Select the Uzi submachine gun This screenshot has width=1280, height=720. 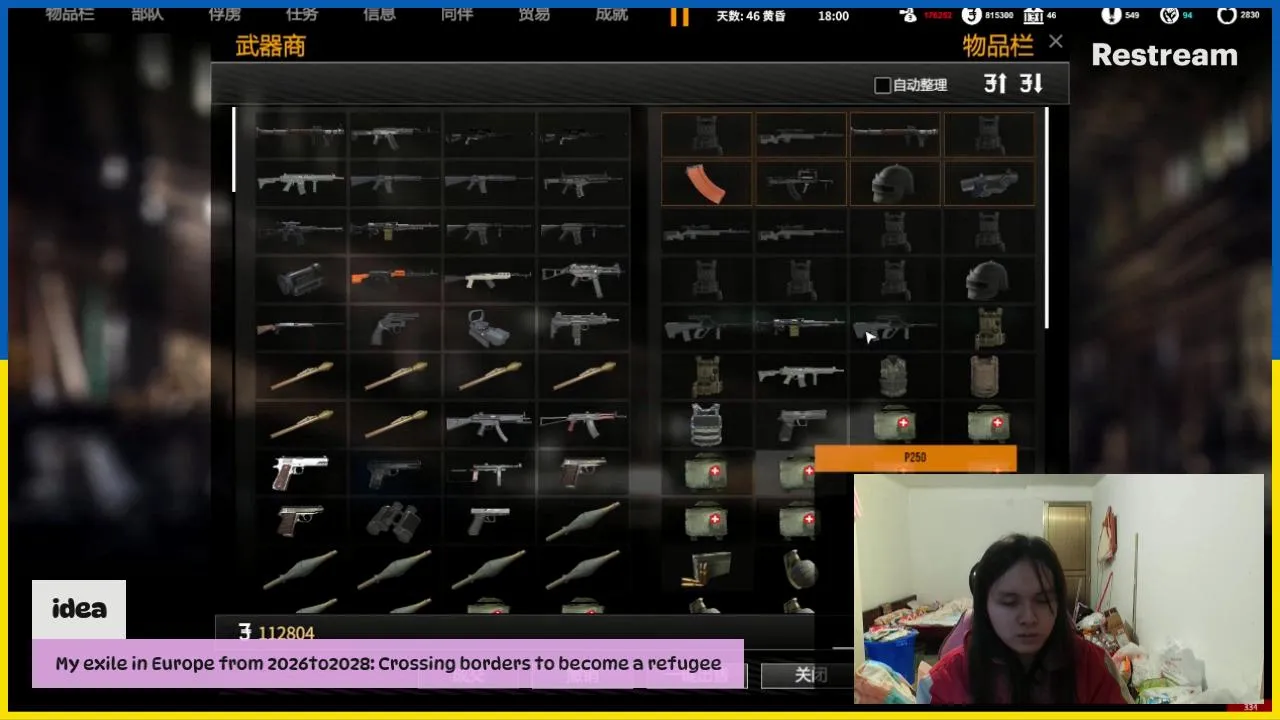pos(583,326)
